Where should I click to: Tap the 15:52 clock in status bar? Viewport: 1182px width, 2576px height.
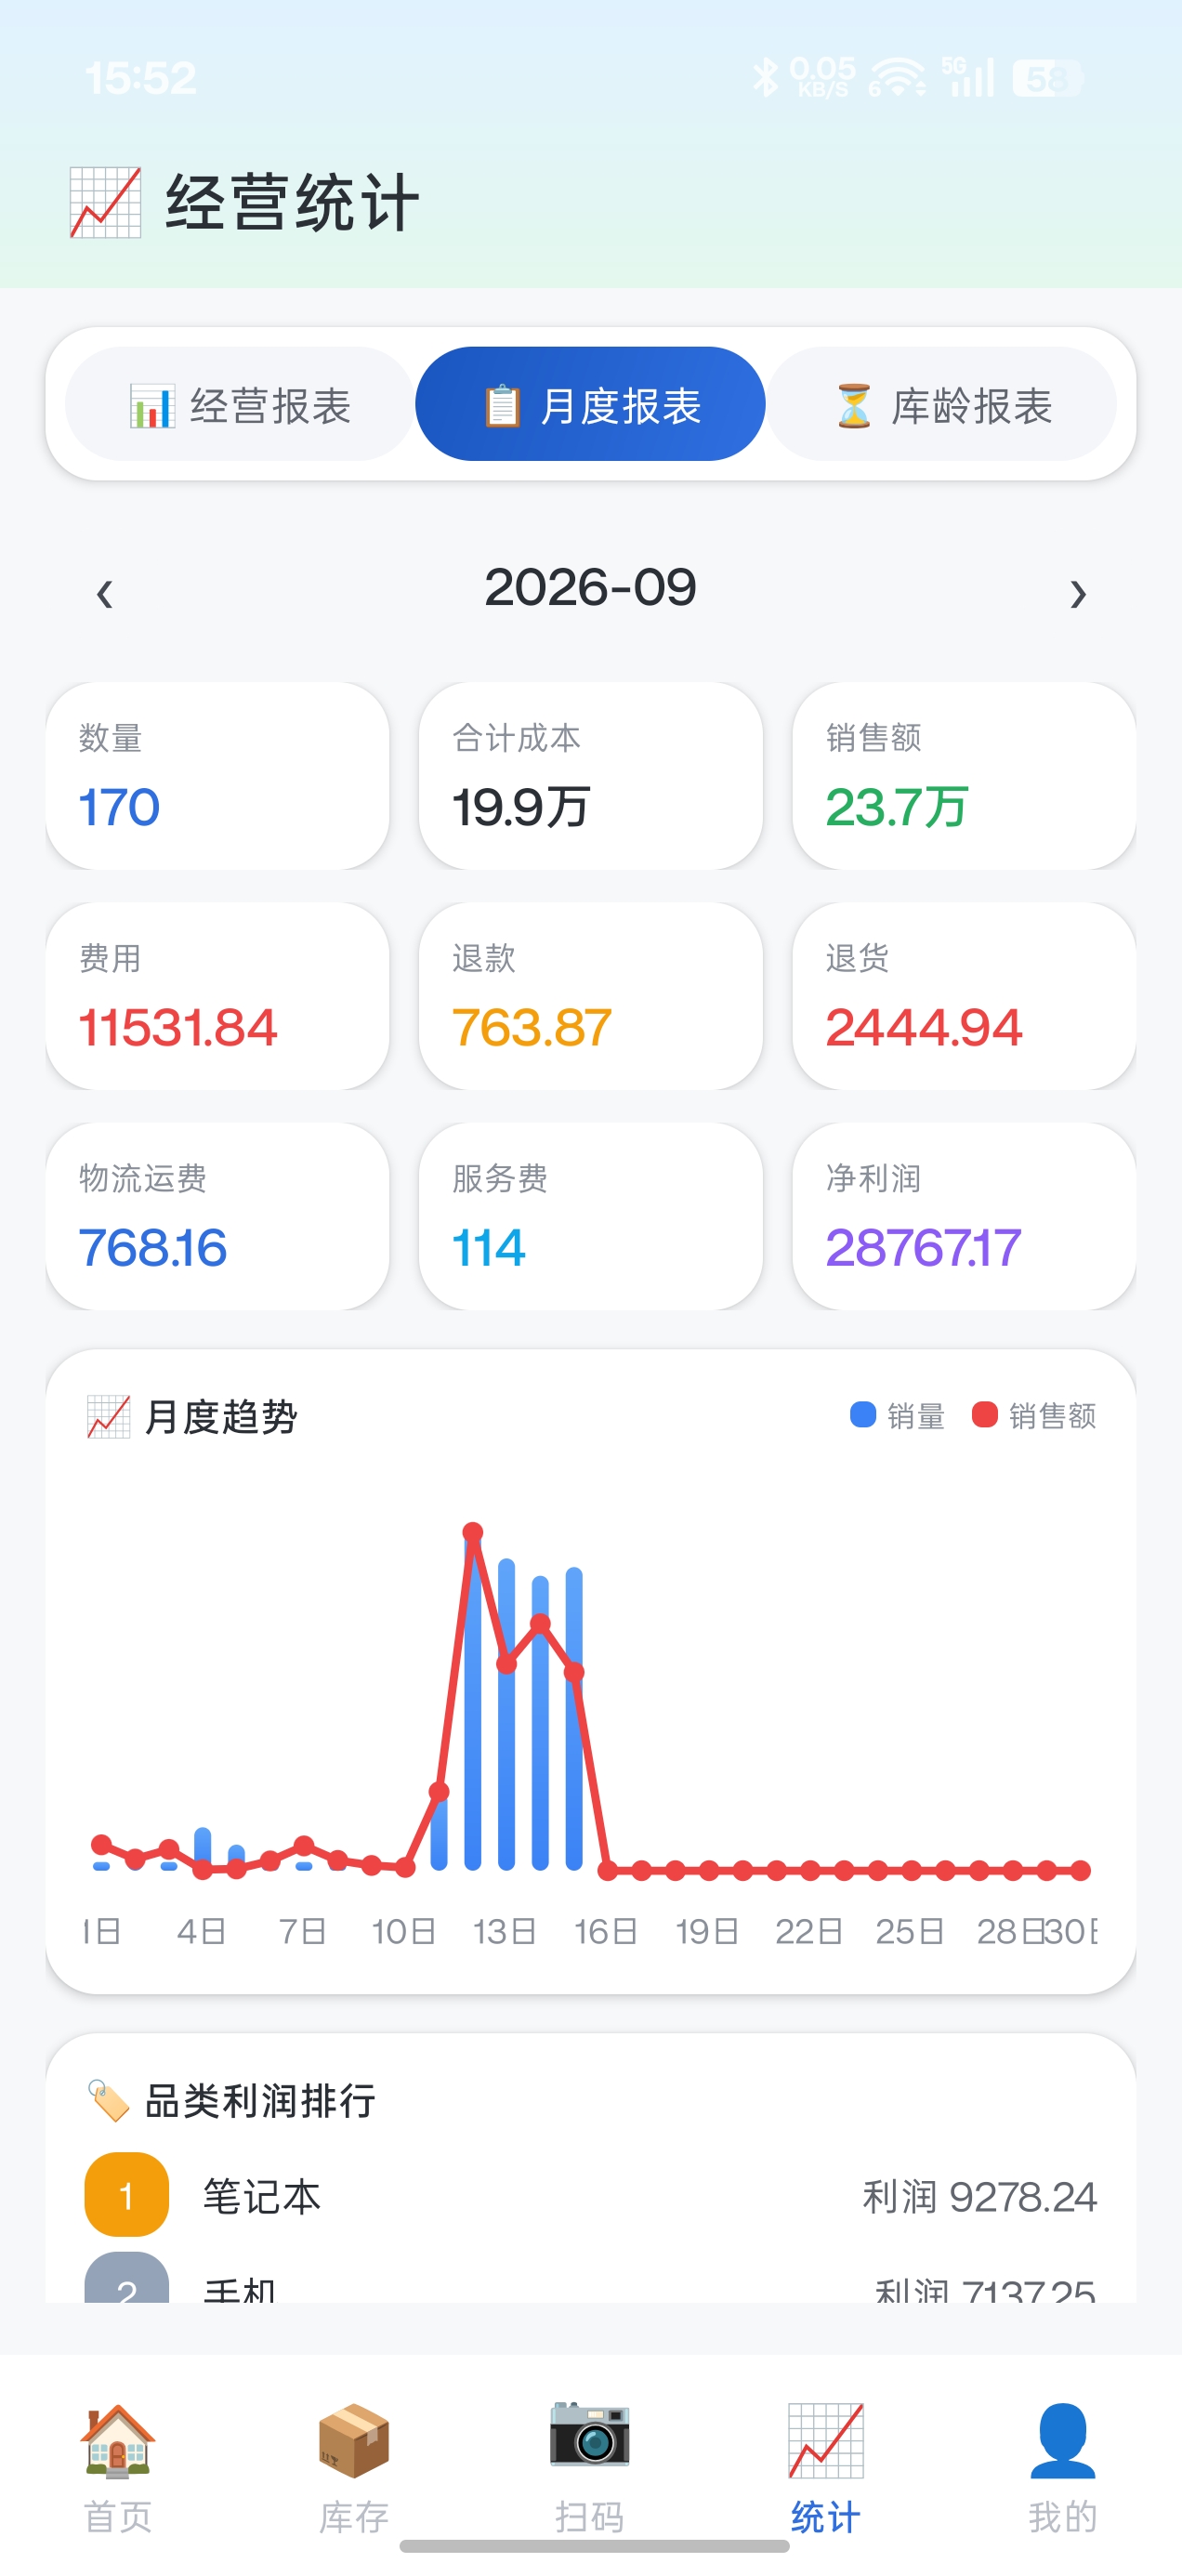[x=141, y=78]
